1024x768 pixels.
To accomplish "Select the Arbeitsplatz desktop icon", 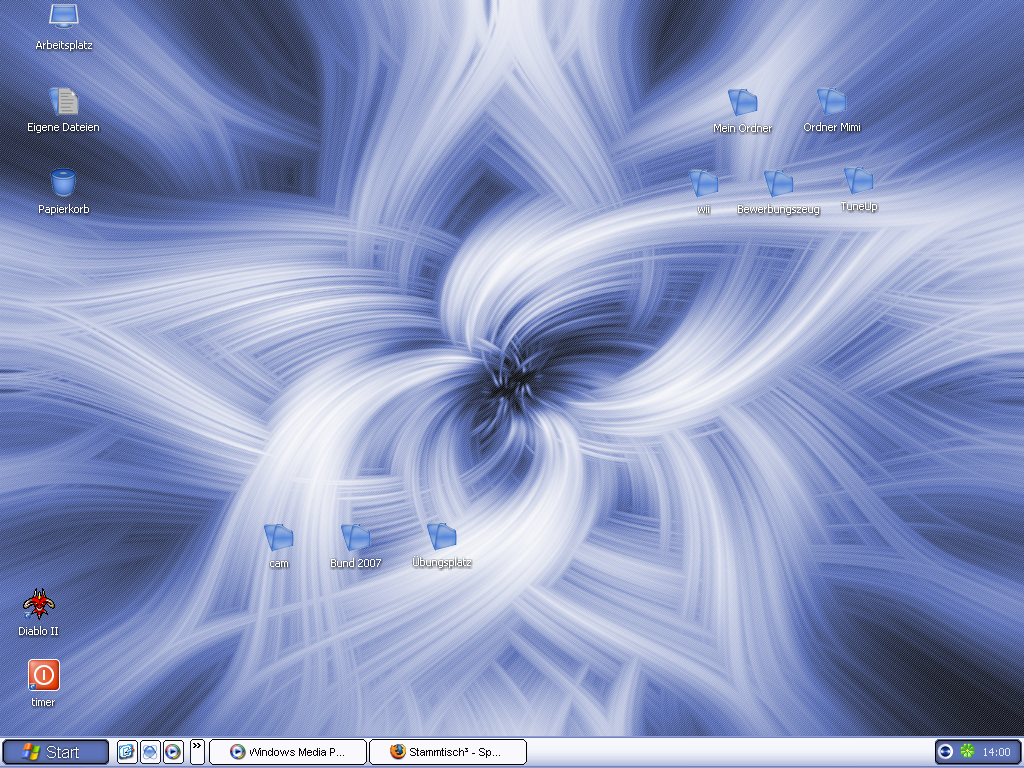I will (63, 18).
